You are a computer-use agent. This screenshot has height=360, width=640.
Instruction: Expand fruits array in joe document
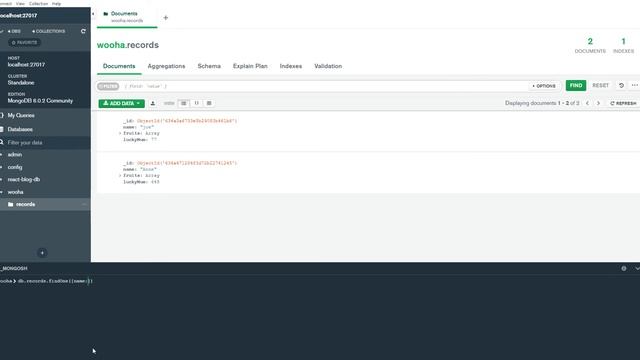point(120,133)
